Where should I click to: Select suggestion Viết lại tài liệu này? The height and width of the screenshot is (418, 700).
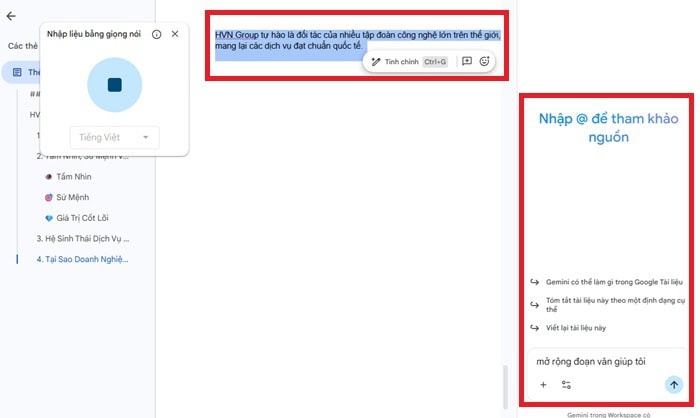pos(576,328)
